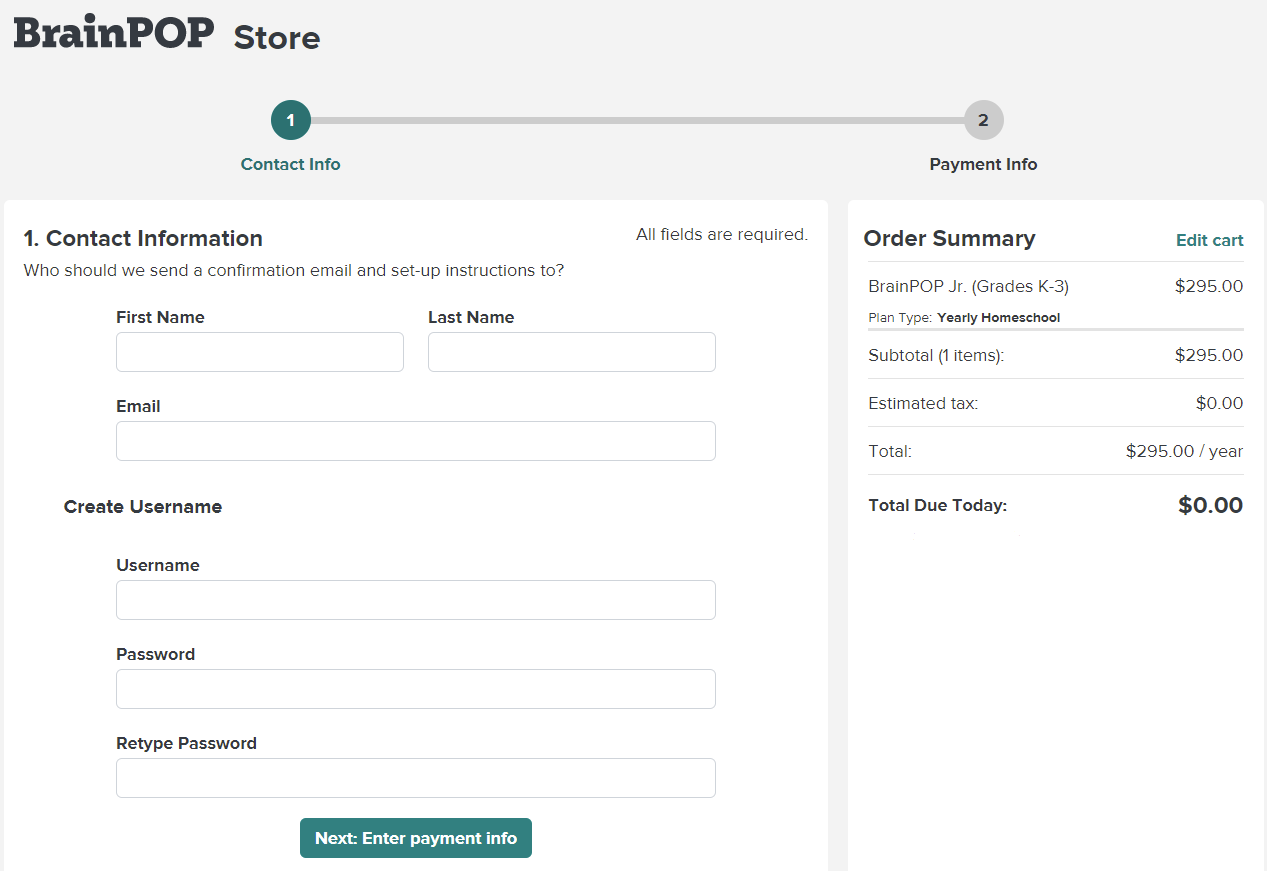Click 'All fields are required.' note

point(722,234)
